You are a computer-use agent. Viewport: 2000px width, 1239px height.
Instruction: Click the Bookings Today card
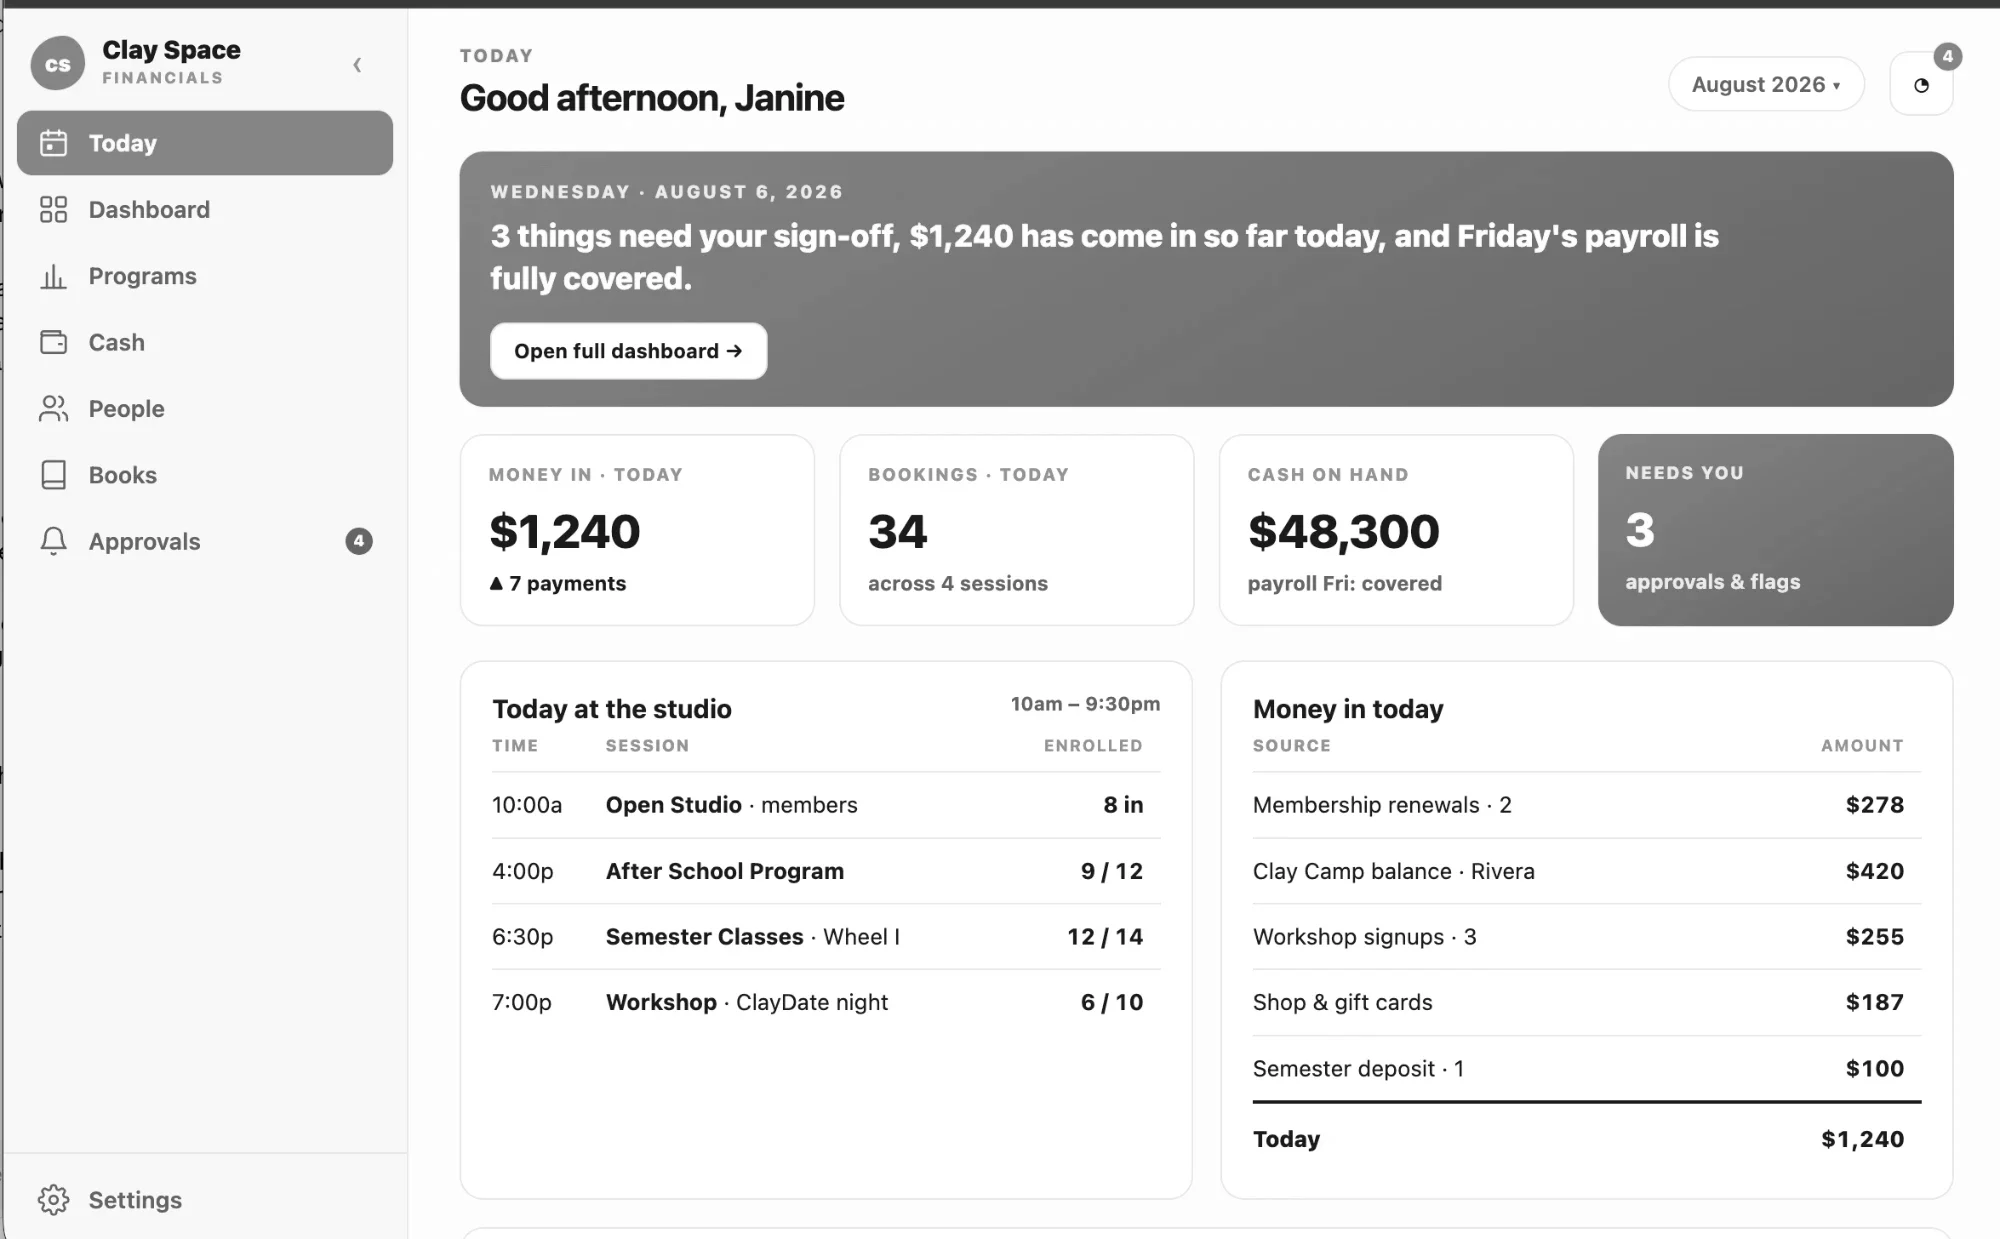point(1016,530)
